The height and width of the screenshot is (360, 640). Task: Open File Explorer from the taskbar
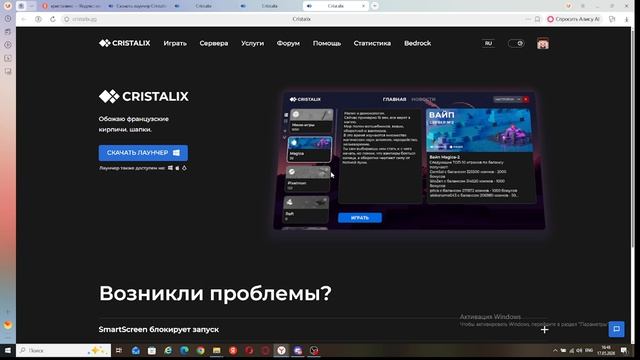(x=217, y=350)
